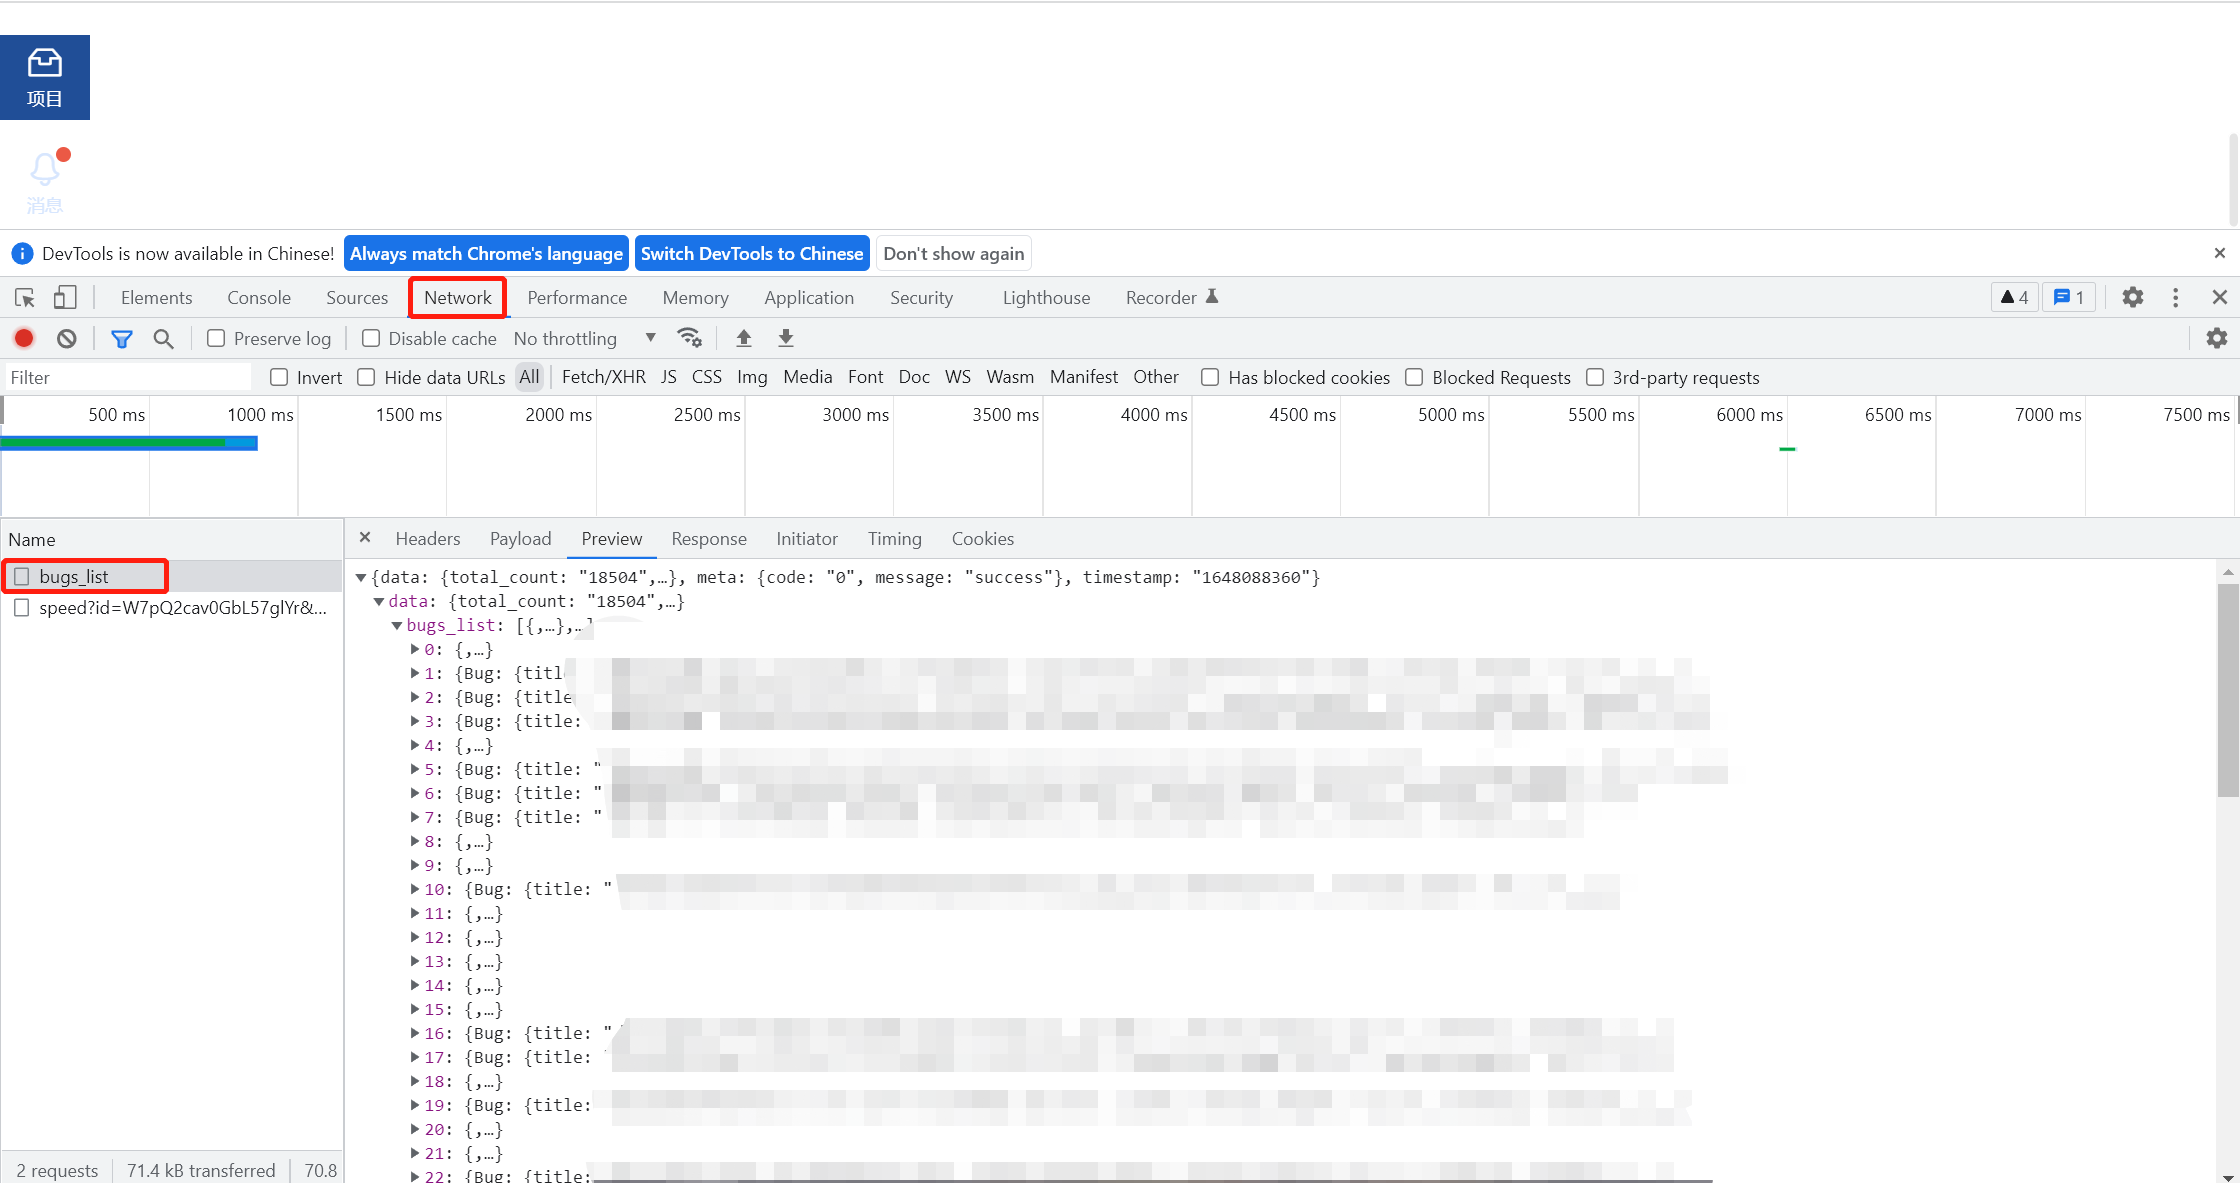The height and width of the screenshot is (1183, 2240).
Task: Switch to the Console tab
Action: (258, 298)
